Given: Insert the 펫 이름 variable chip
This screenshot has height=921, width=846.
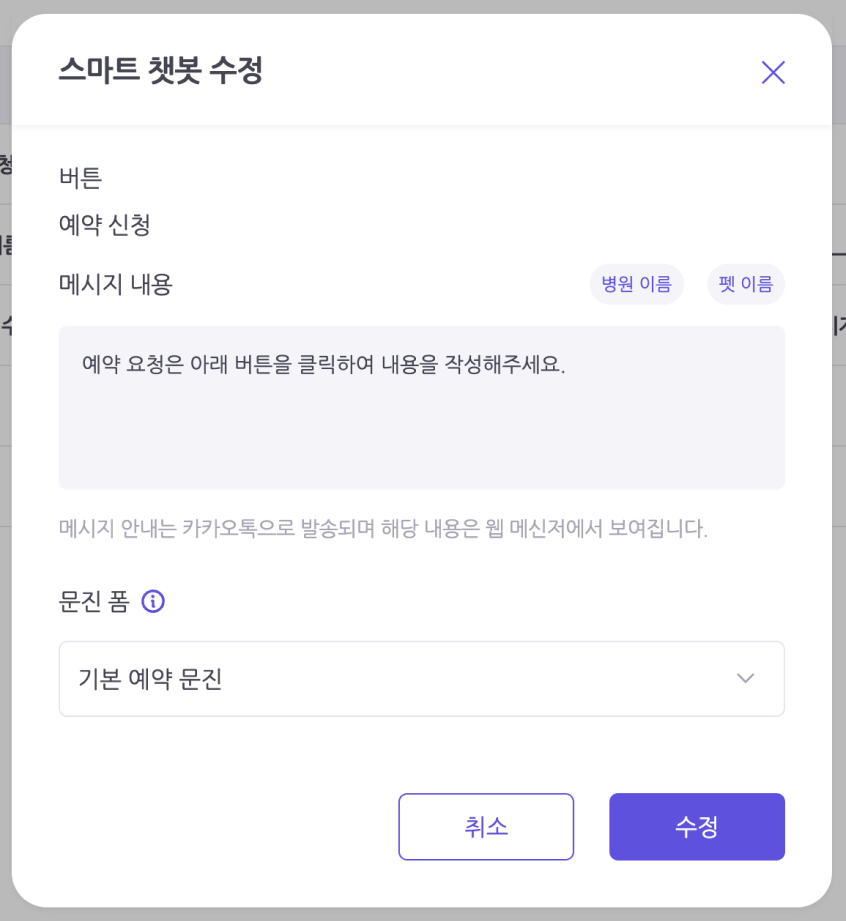Looking at the screenshot, I should click(746, 284).
